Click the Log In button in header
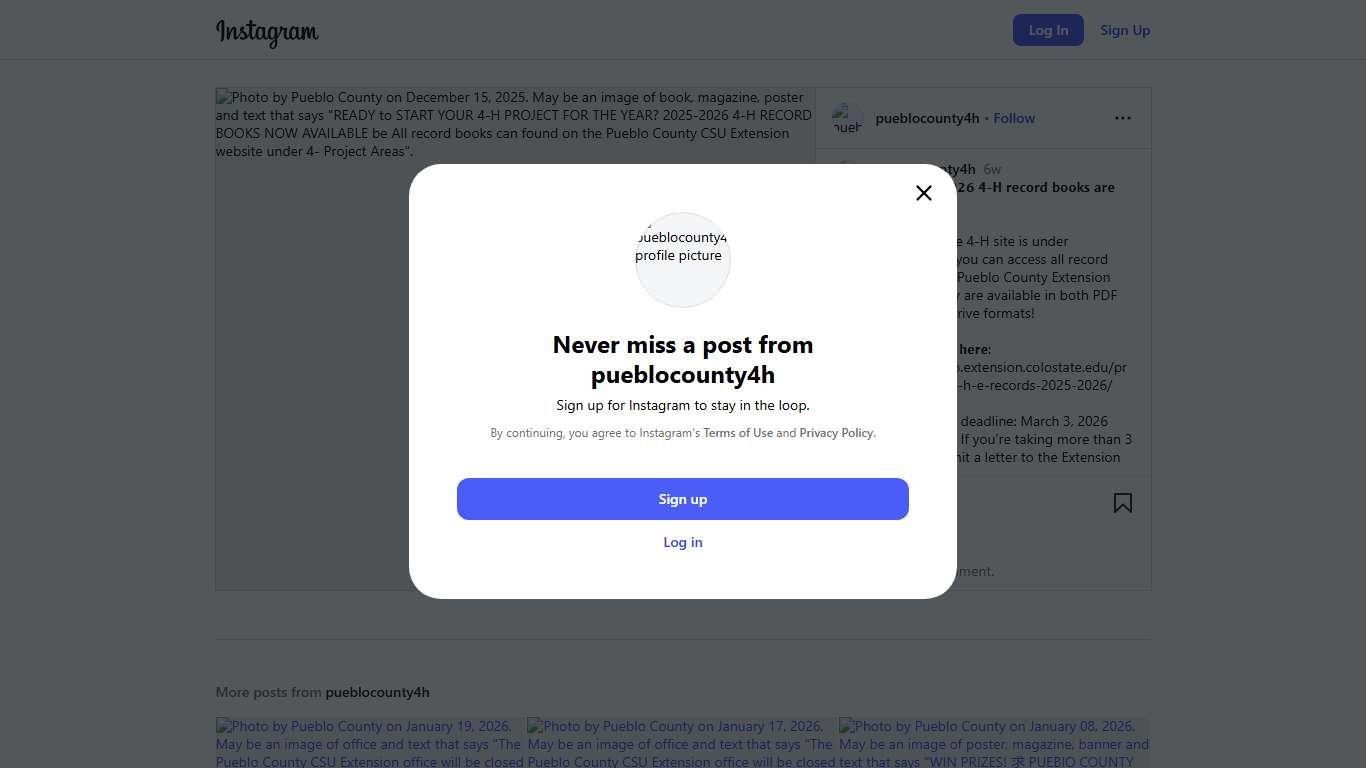The height and width of the screenshot is (768, 1366). tap(1047, 30)
